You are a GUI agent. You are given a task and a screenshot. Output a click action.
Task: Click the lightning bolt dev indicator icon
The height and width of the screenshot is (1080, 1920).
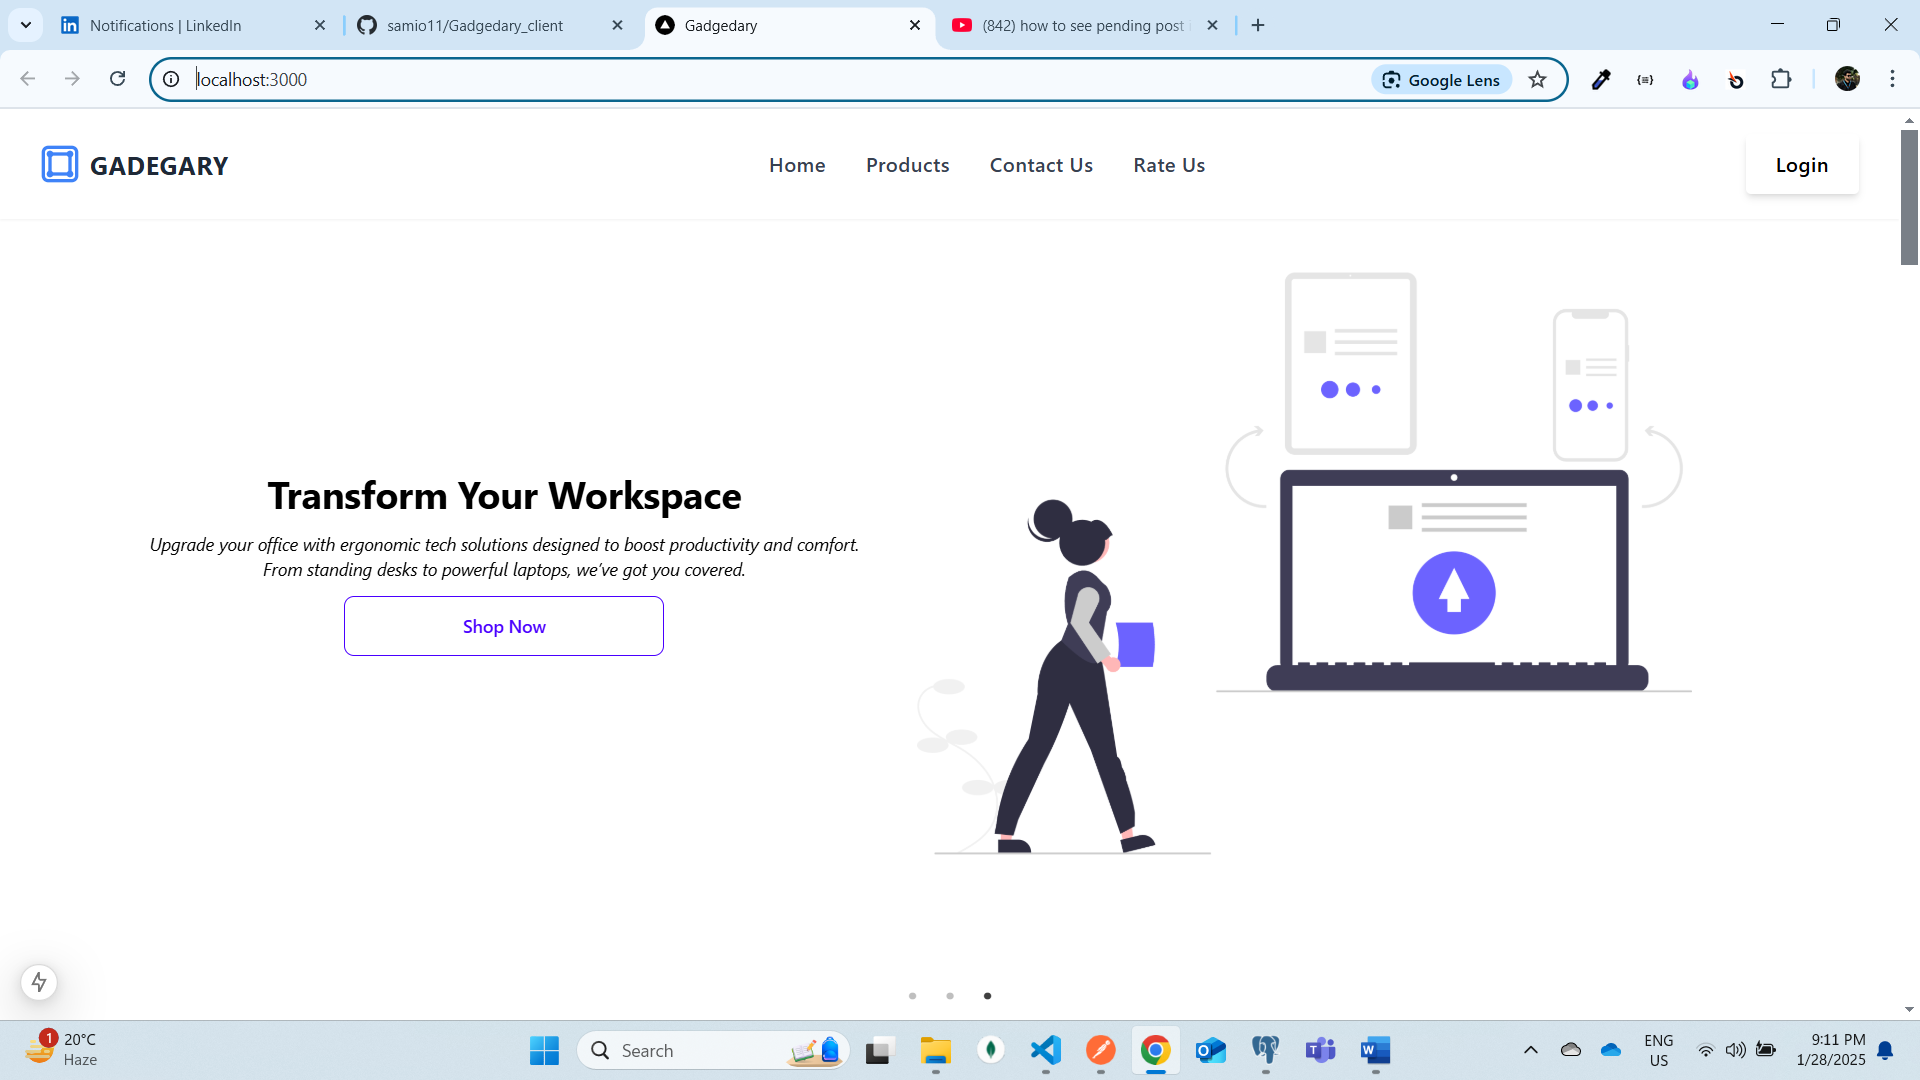click(39, 982)
